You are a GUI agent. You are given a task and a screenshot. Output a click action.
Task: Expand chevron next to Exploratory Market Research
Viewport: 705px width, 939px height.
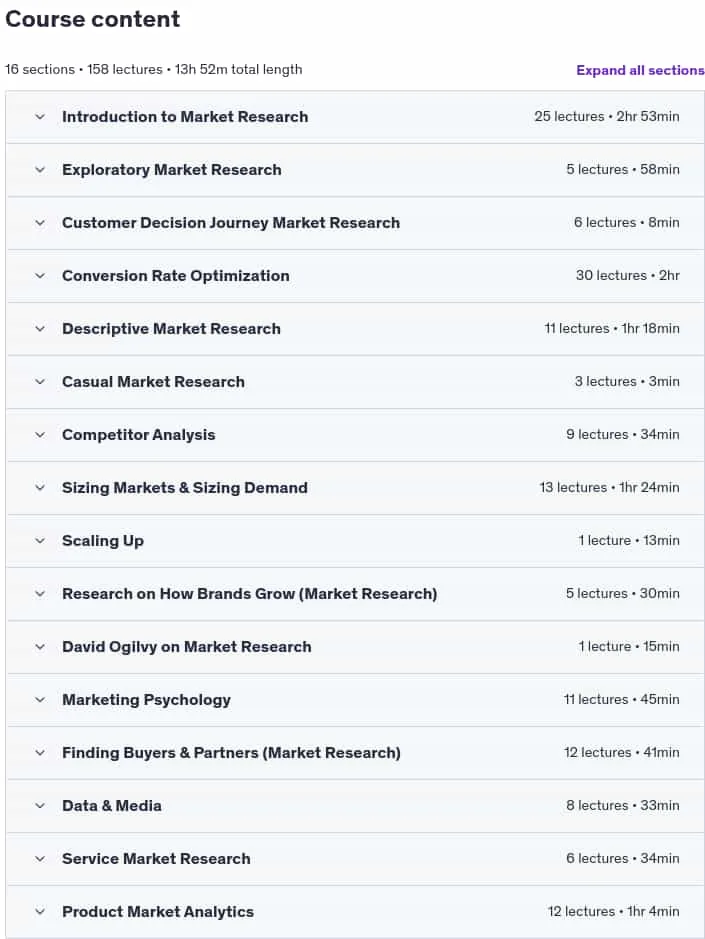click(x=40, y=169)
